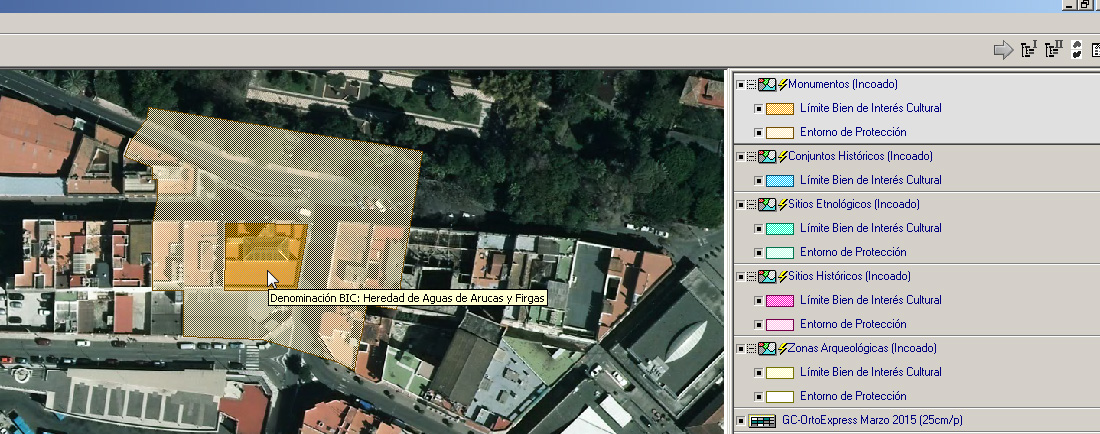This screenshot has width=1100, height=434.
Task: Toggle visibility of Sitios Históricos (Incoado) group
Action: point(740,277)
